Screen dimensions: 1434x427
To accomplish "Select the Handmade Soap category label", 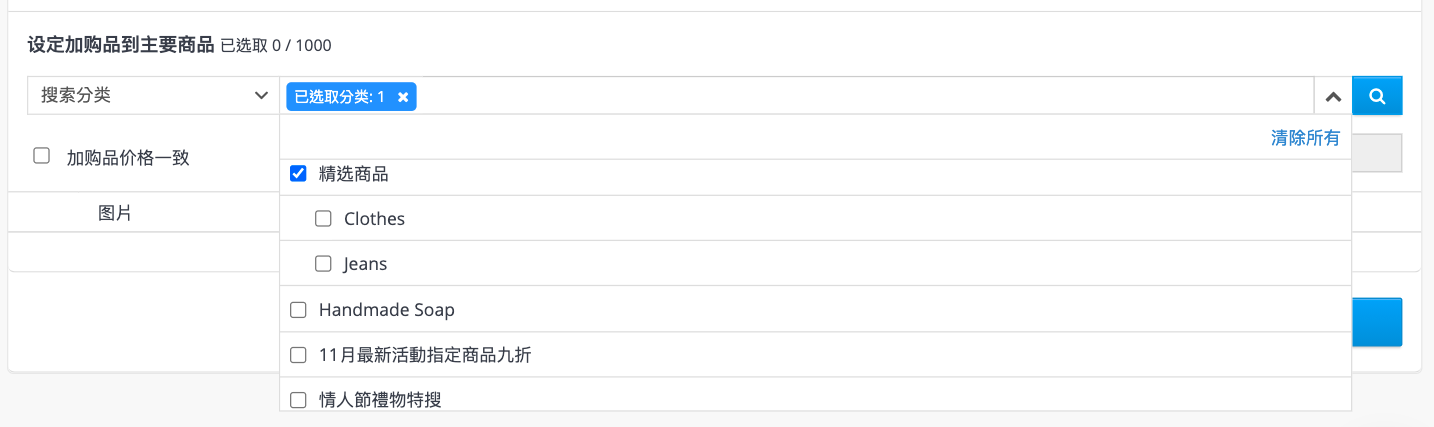I will [387, 310].
